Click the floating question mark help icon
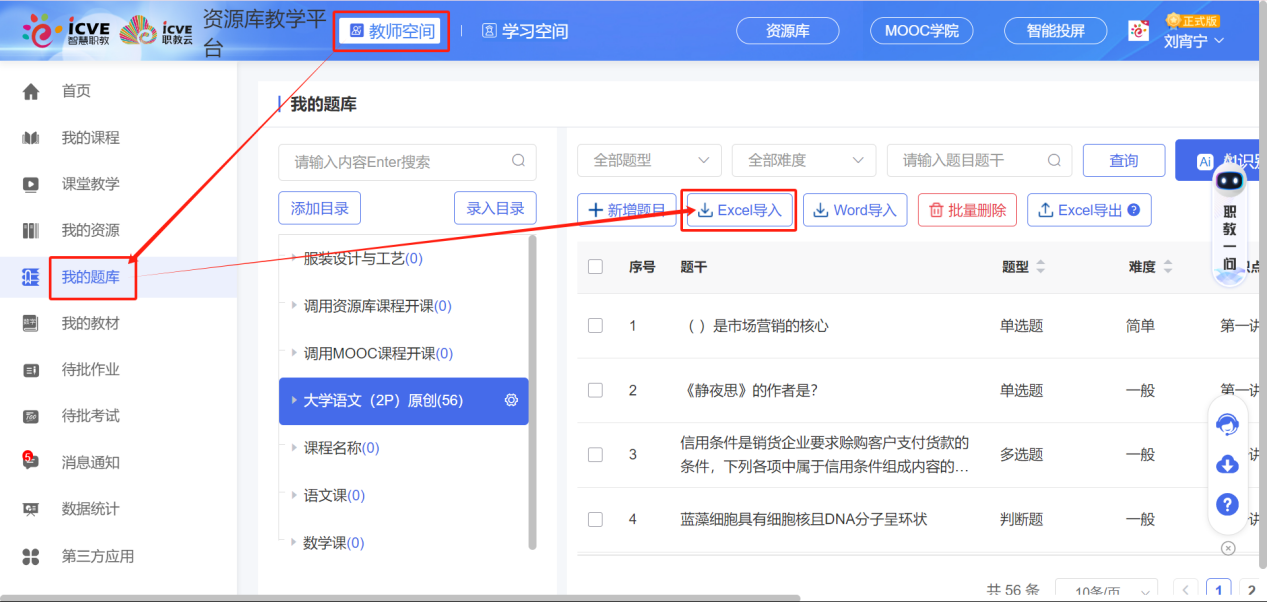 1227,504
